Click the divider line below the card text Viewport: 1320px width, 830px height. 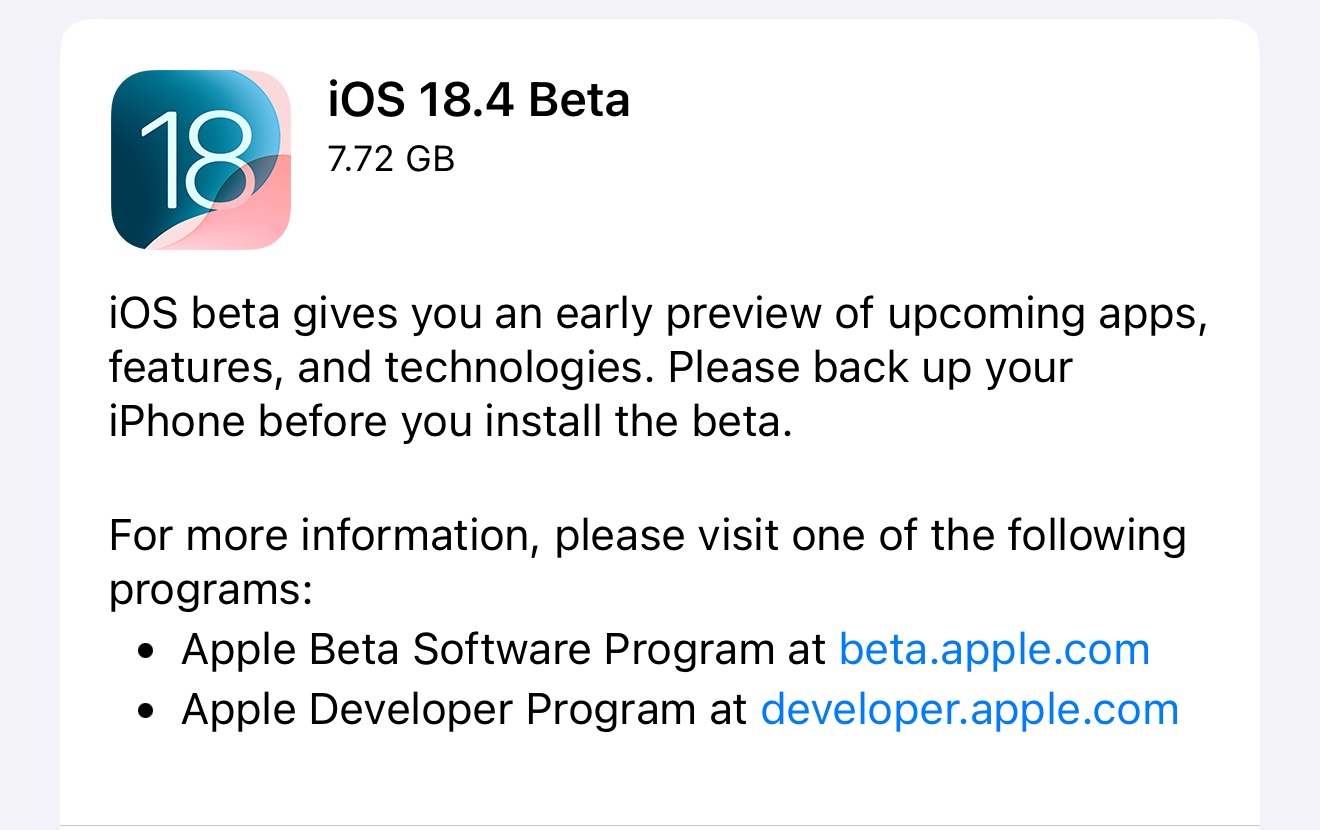tap(660, 826)
